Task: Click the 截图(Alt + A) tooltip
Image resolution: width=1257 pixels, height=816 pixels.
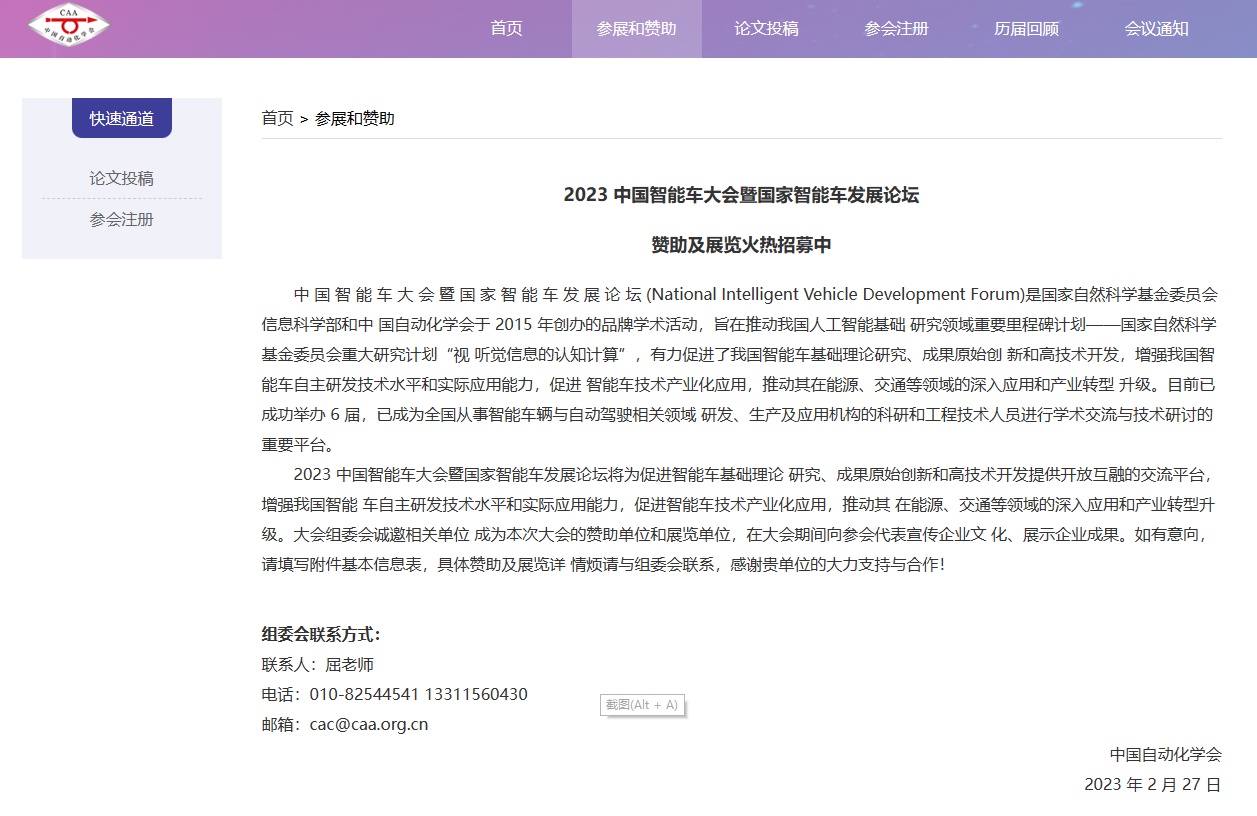Action: point(641,705)
